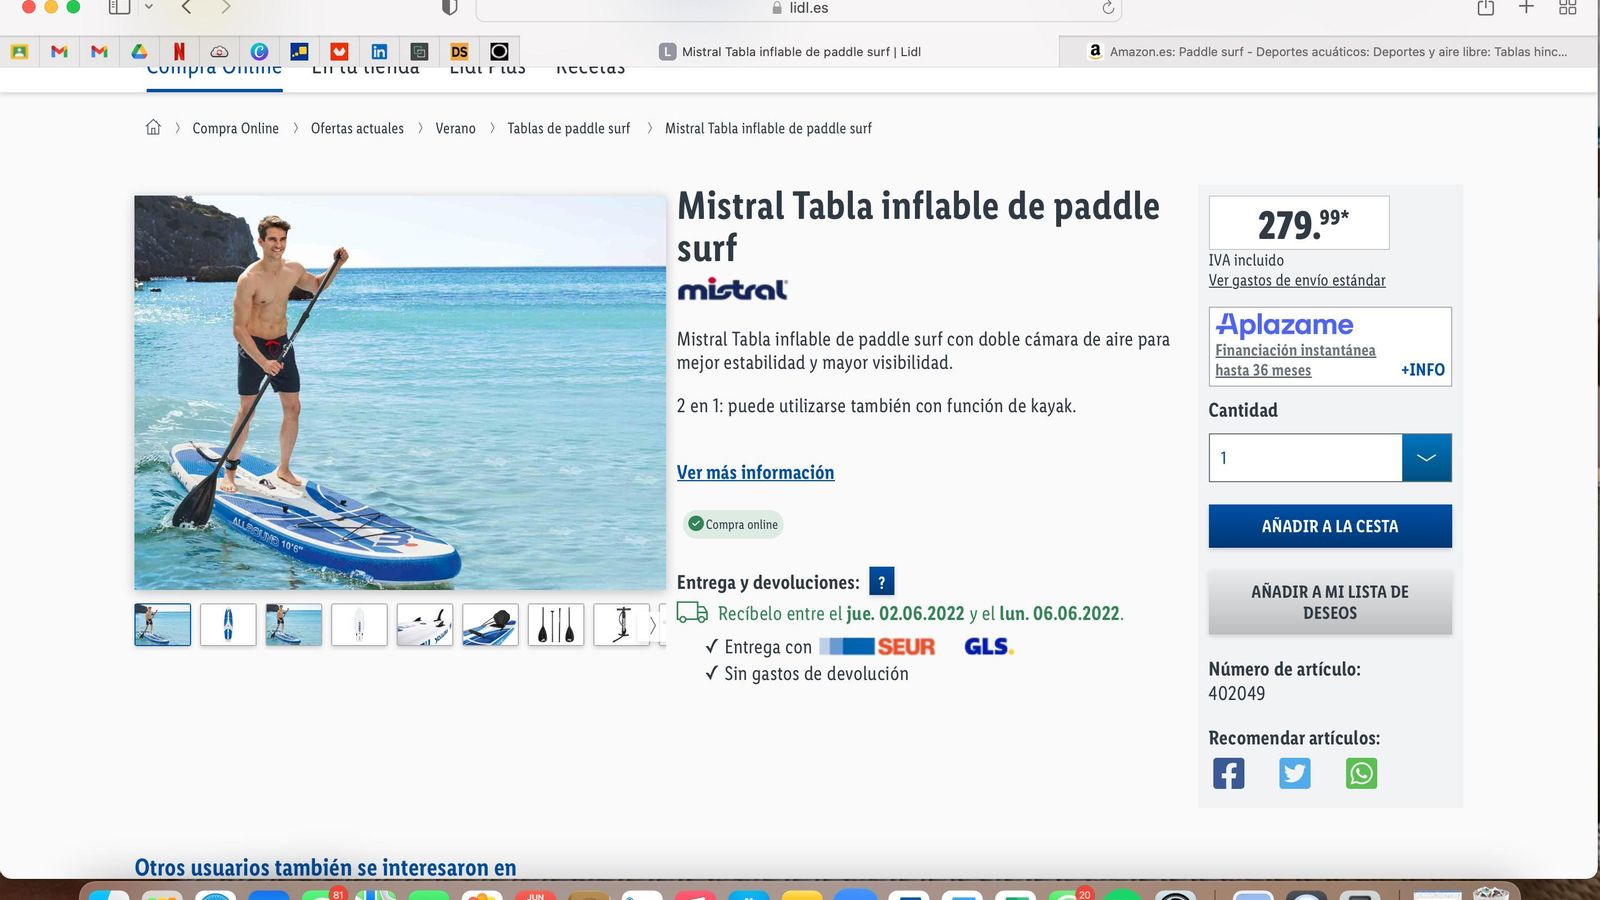
Task: Reveal more thumbnails with the next arrow
Action: click(652, 625)
